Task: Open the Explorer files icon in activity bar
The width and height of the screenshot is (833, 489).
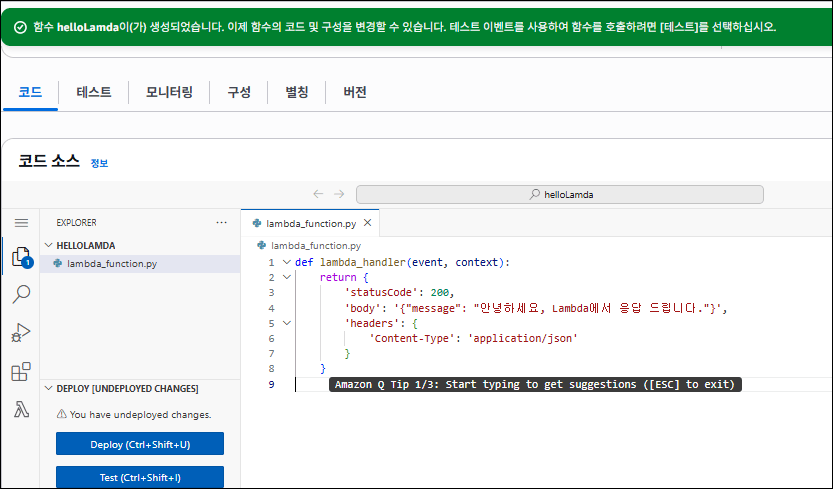Action: [22, 258]
